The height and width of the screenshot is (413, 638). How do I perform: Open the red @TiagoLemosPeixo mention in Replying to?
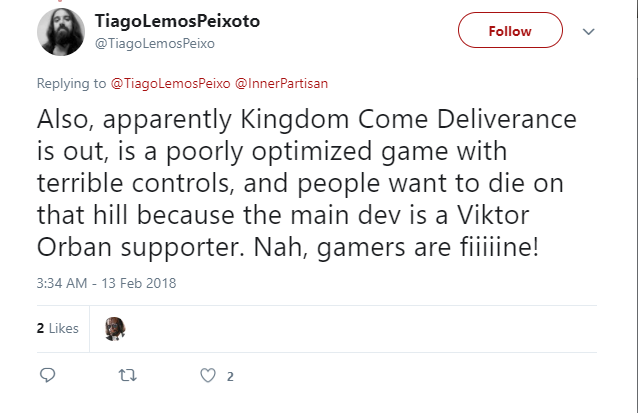click(170, 83)
